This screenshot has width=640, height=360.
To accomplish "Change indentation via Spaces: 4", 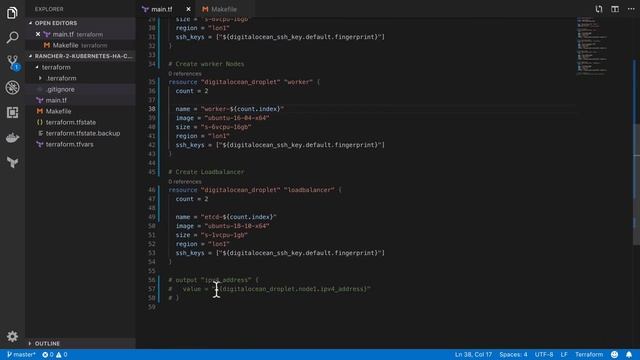I will pos(513,354).
